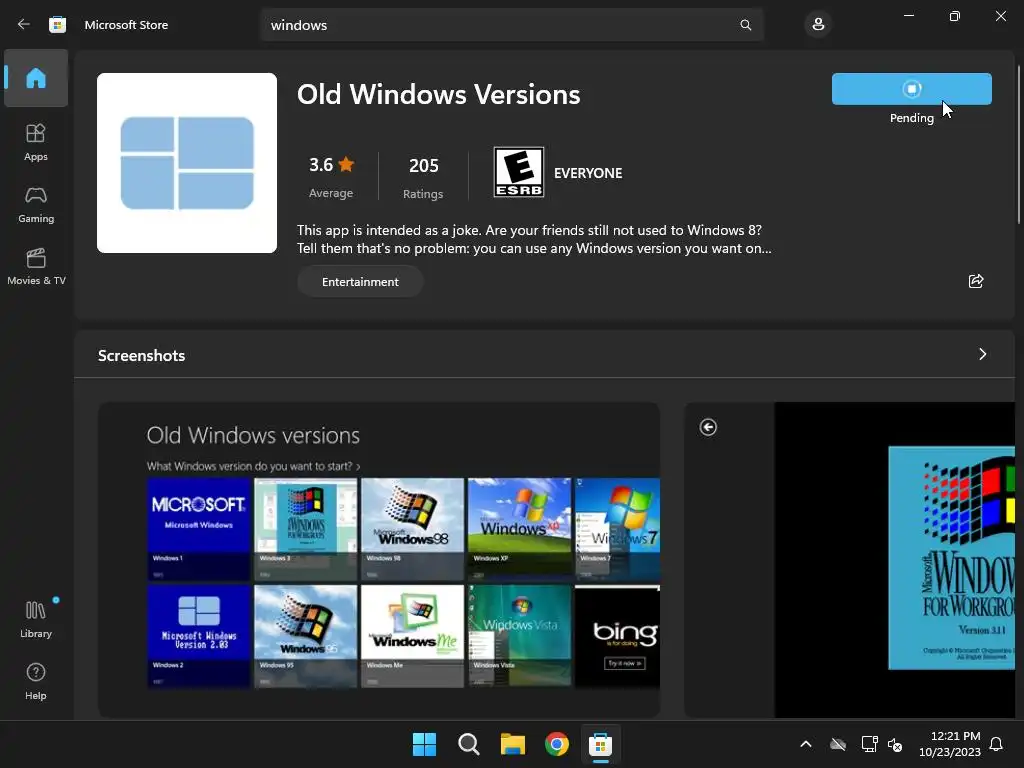Image resolution: width=1024 pixels, height=768 pixels.
Task: Open File Explorer from the taskbar
Action: (x=513, y=744)
